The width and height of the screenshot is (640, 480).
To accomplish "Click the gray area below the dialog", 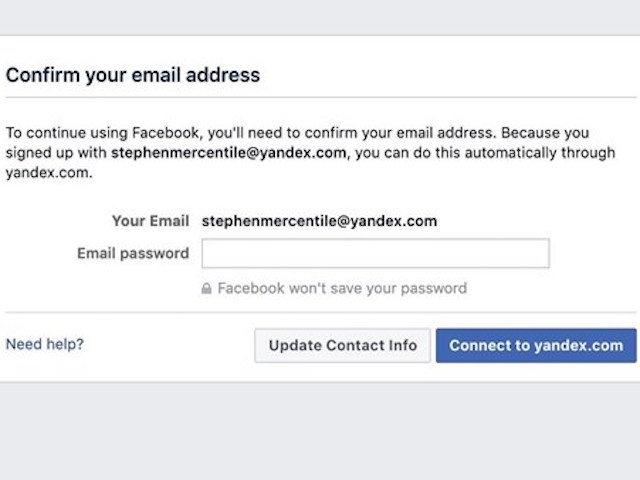I will point(320,430).
